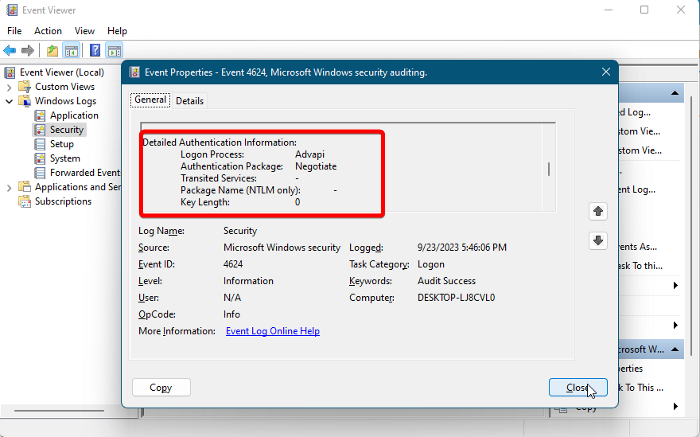Select Event Viewer (Local) root node
700x437 pixels.
click(x=62, y=72)
